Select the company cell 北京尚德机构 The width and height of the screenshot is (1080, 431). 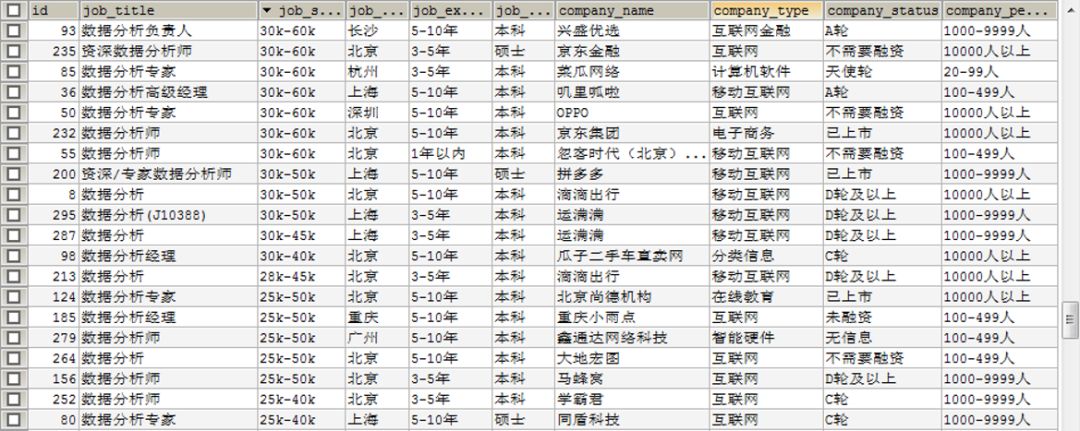click(x=632, y=297)
